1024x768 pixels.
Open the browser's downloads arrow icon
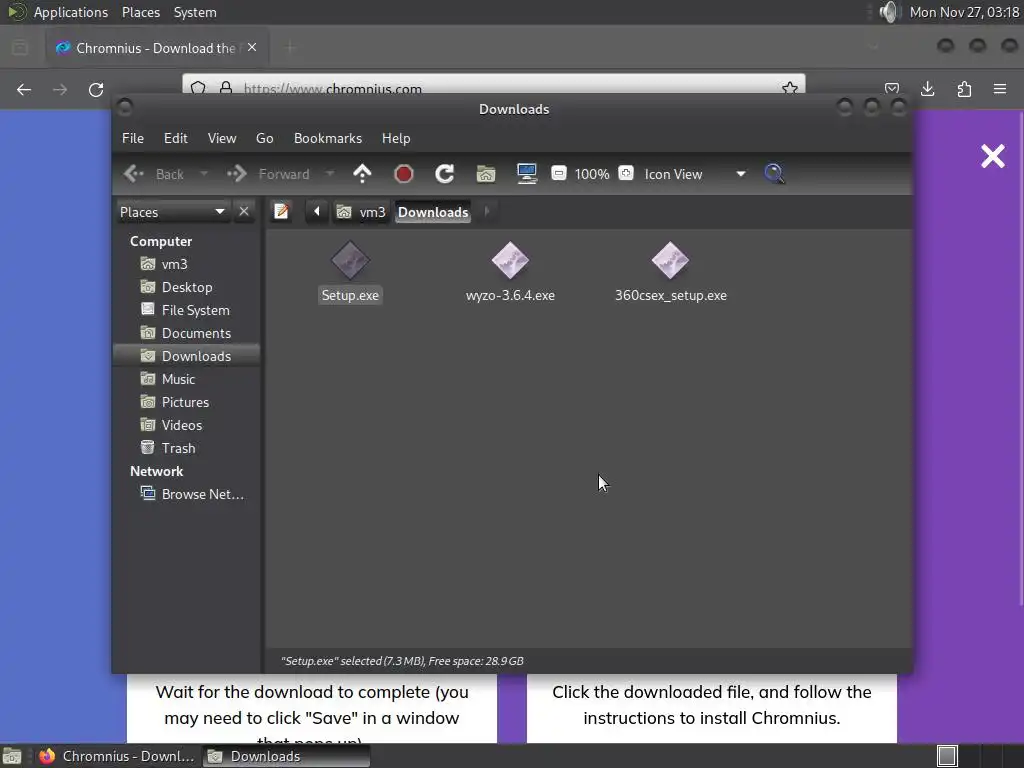pos(927,89)
